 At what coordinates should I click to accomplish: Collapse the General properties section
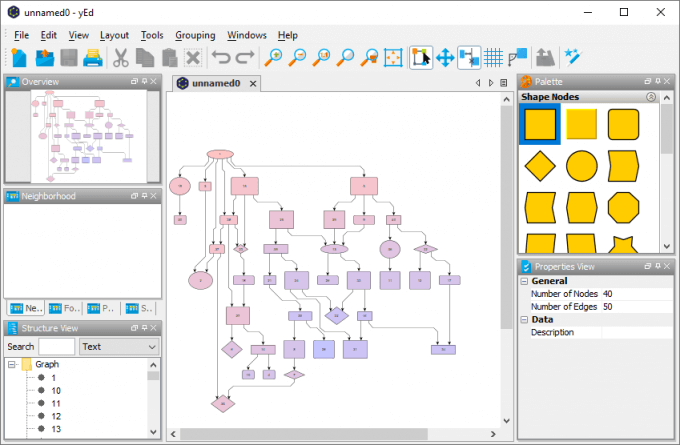click(524, 281)
